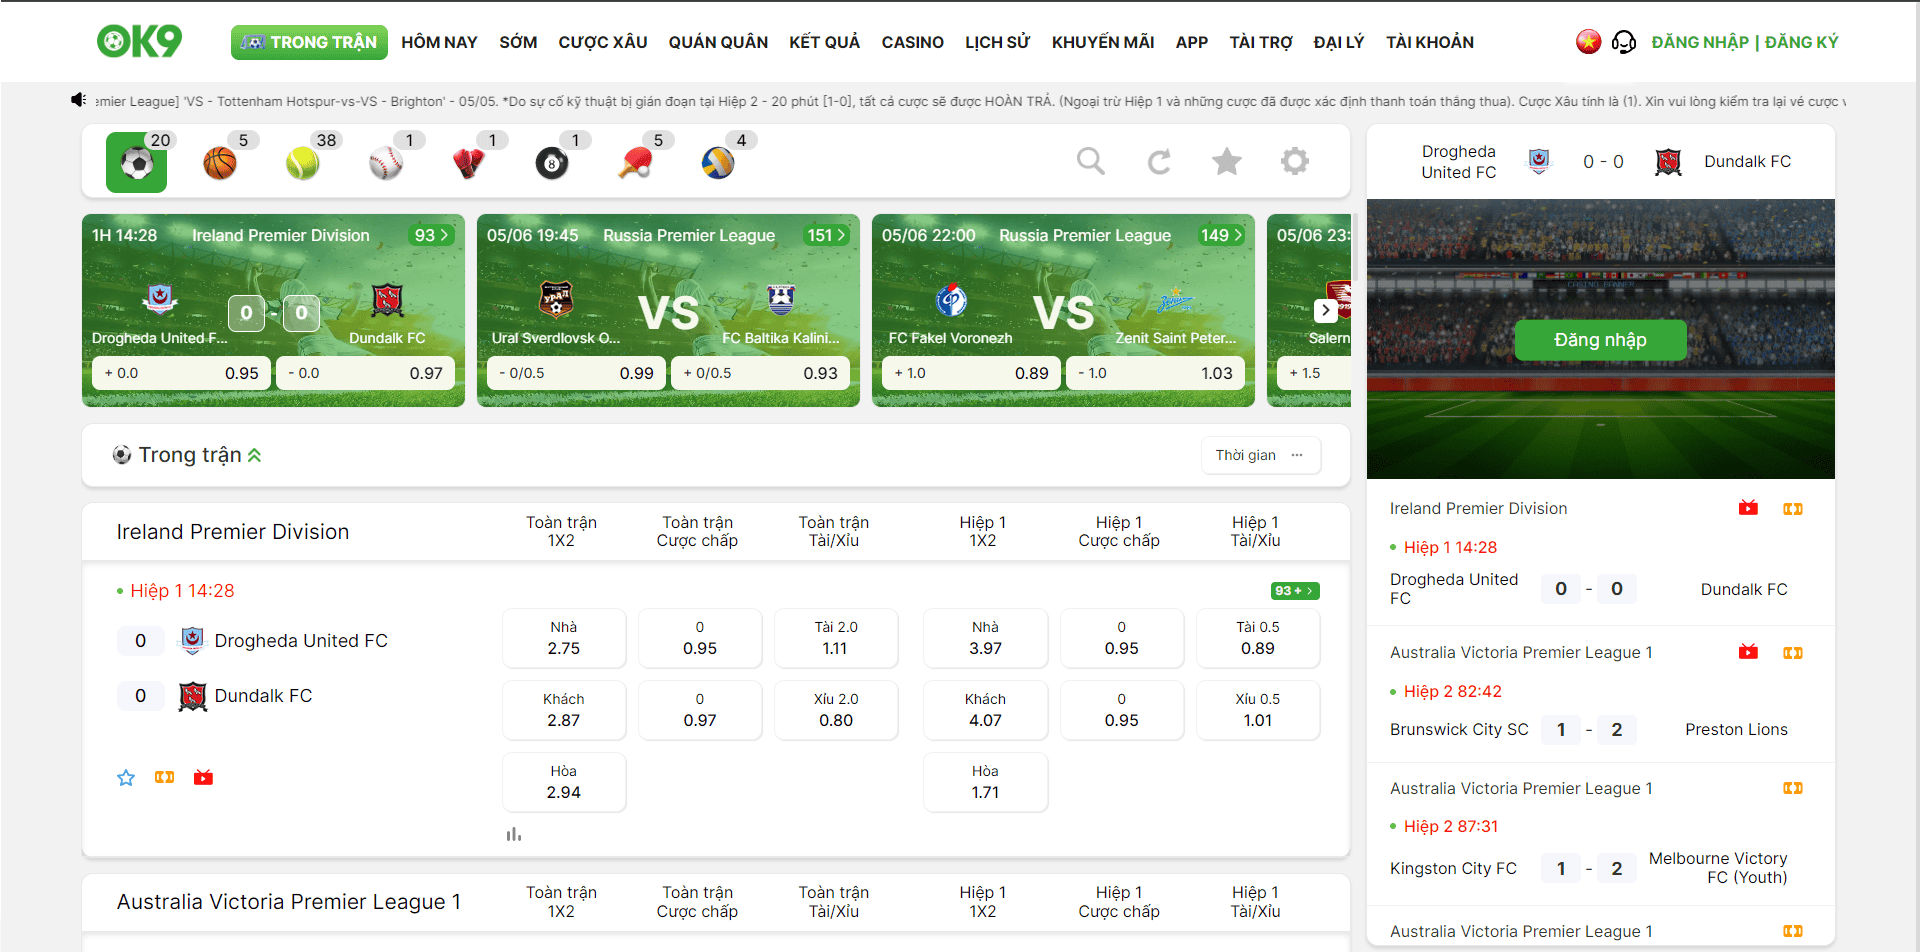Click the ĐĂNG KÝ link
This screenshot has height=952, width=1920.
pyautogui.click(x=1801, y=42)
